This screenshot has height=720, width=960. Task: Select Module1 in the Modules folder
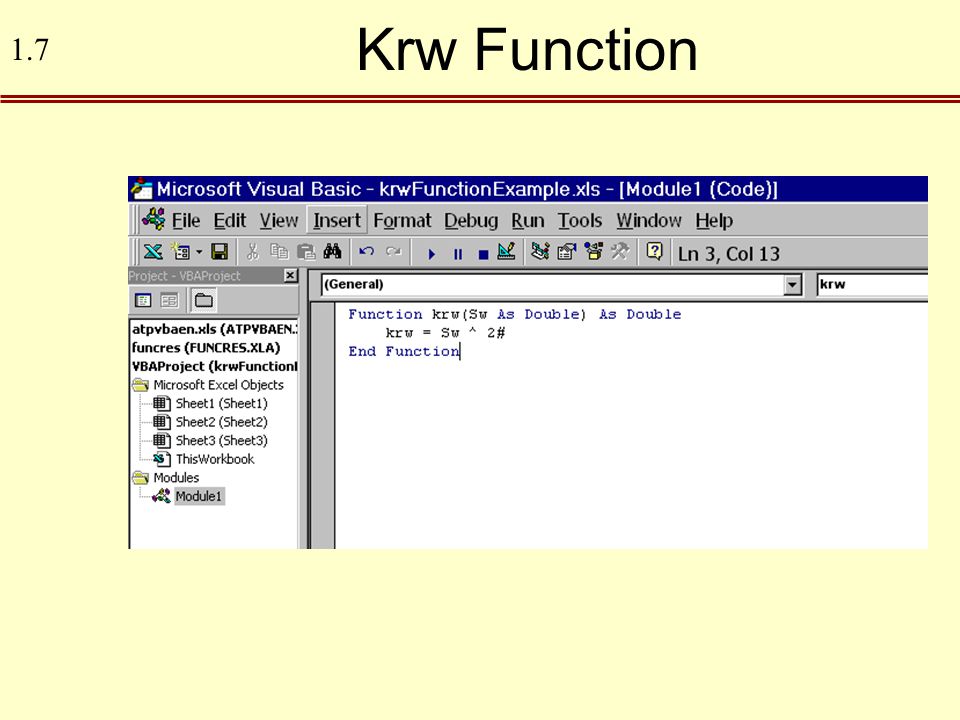[198, 496]
